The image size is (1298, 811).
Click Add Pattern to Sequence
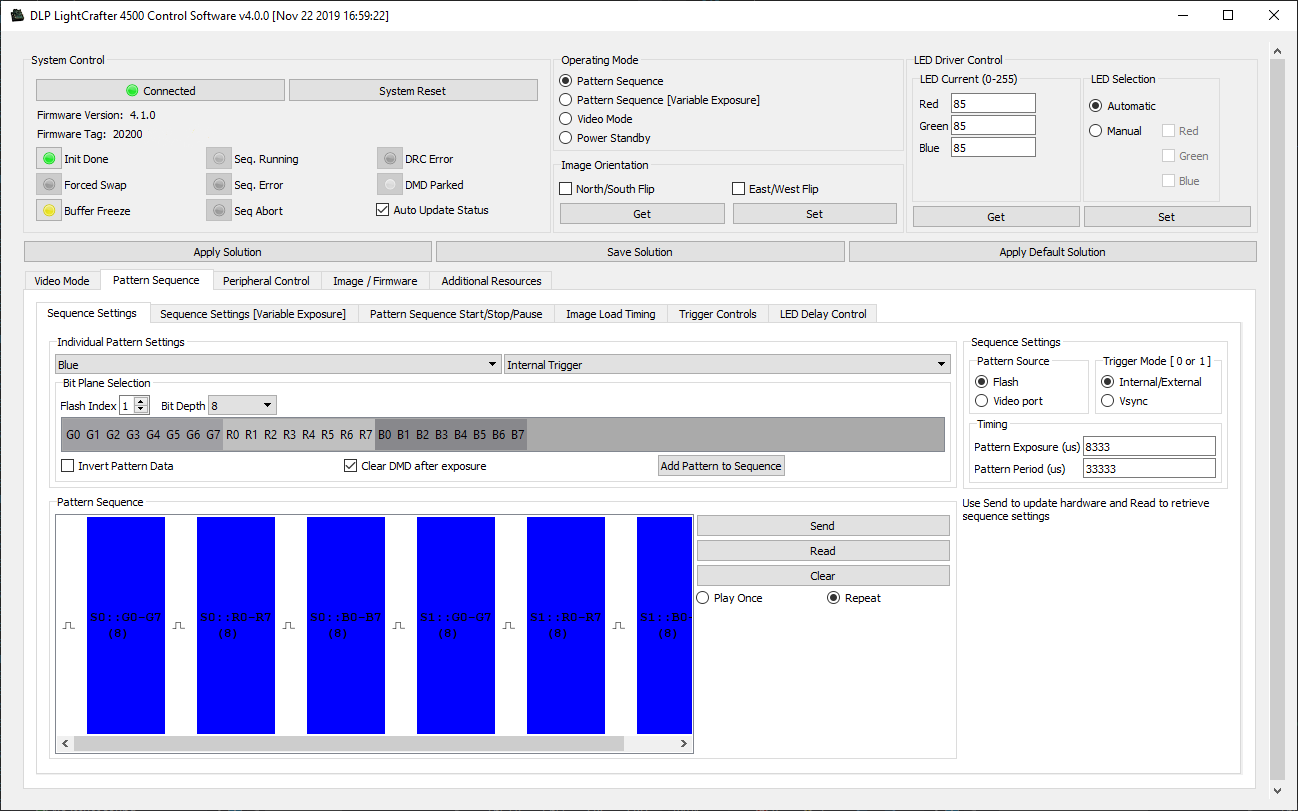[721, 466]
